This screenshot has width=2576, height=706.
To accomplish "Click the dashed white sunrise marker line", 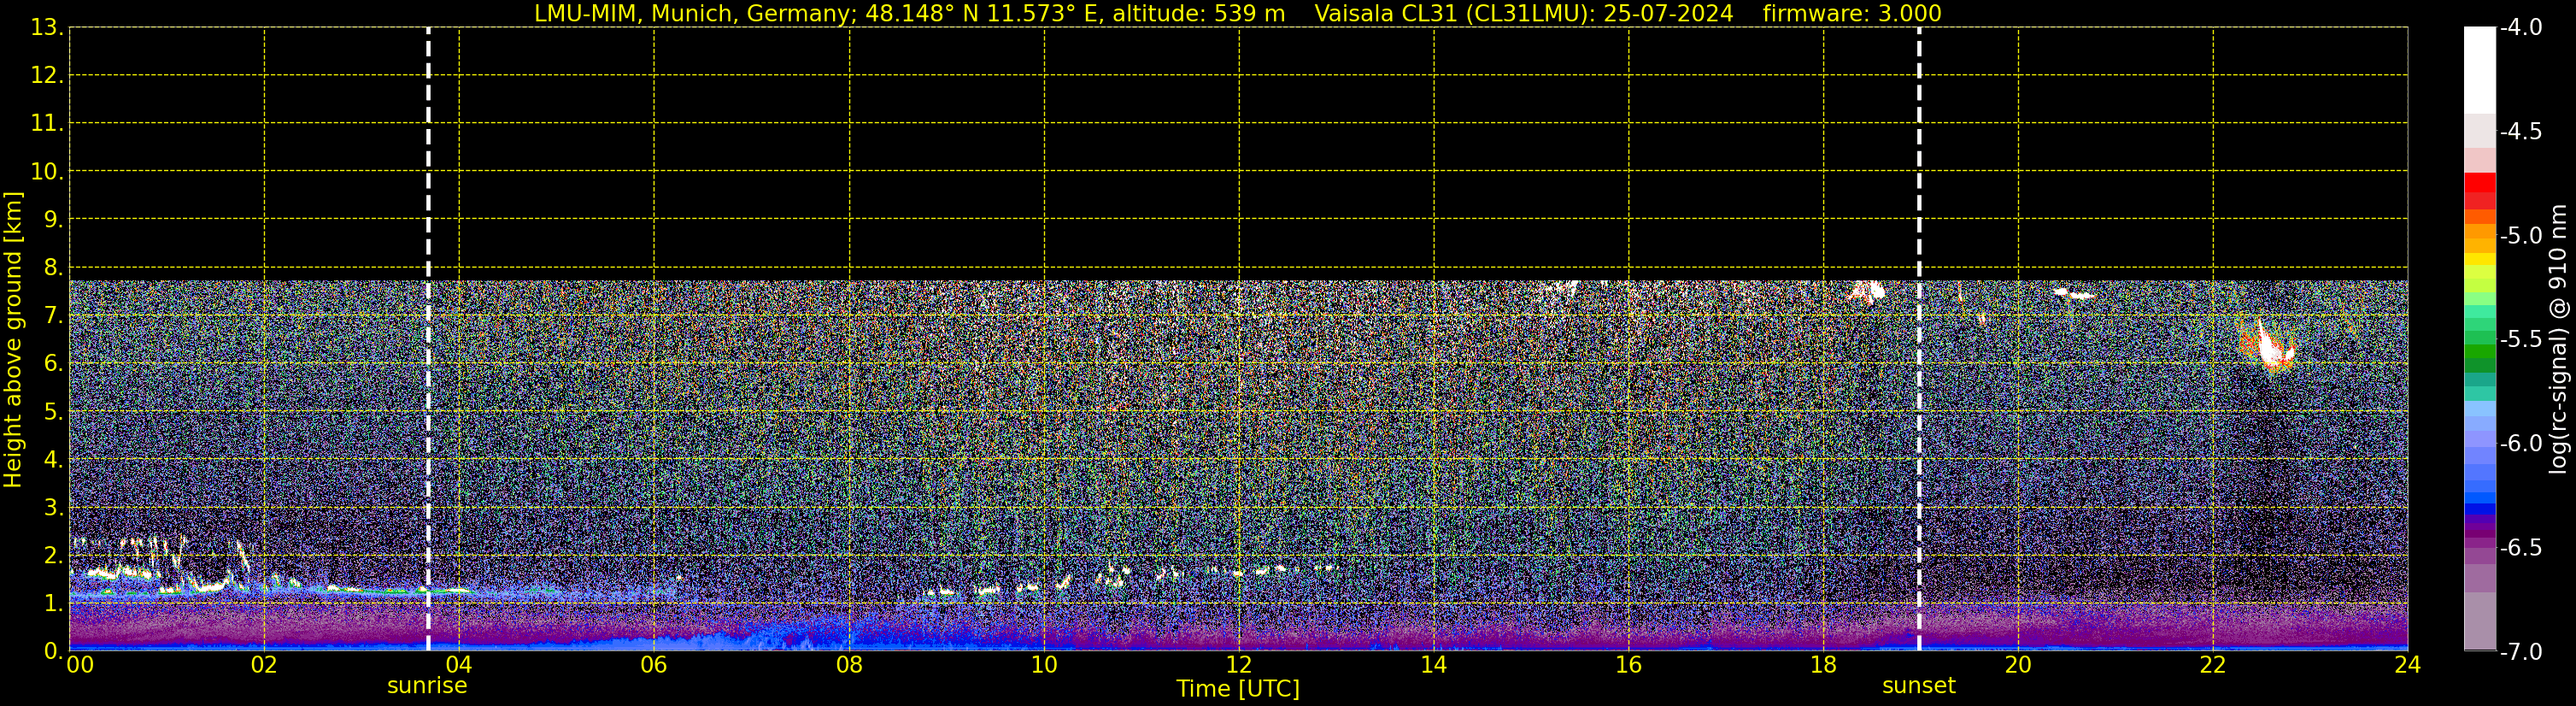I will 428,339.
